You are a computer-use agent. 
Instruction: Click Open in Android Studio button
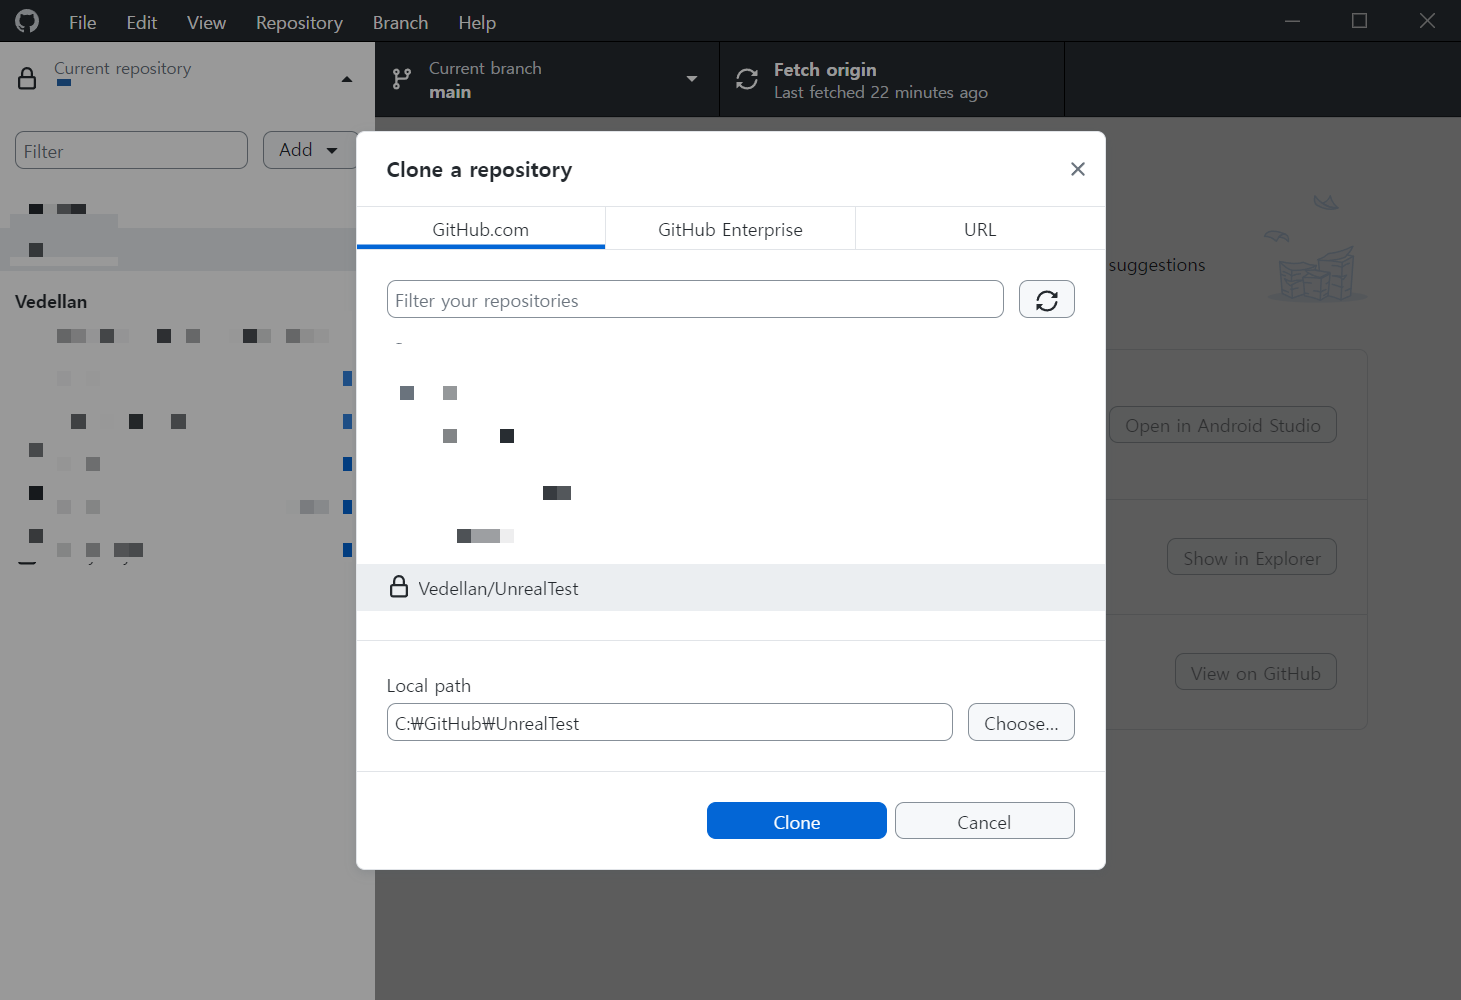point(1223,425)
